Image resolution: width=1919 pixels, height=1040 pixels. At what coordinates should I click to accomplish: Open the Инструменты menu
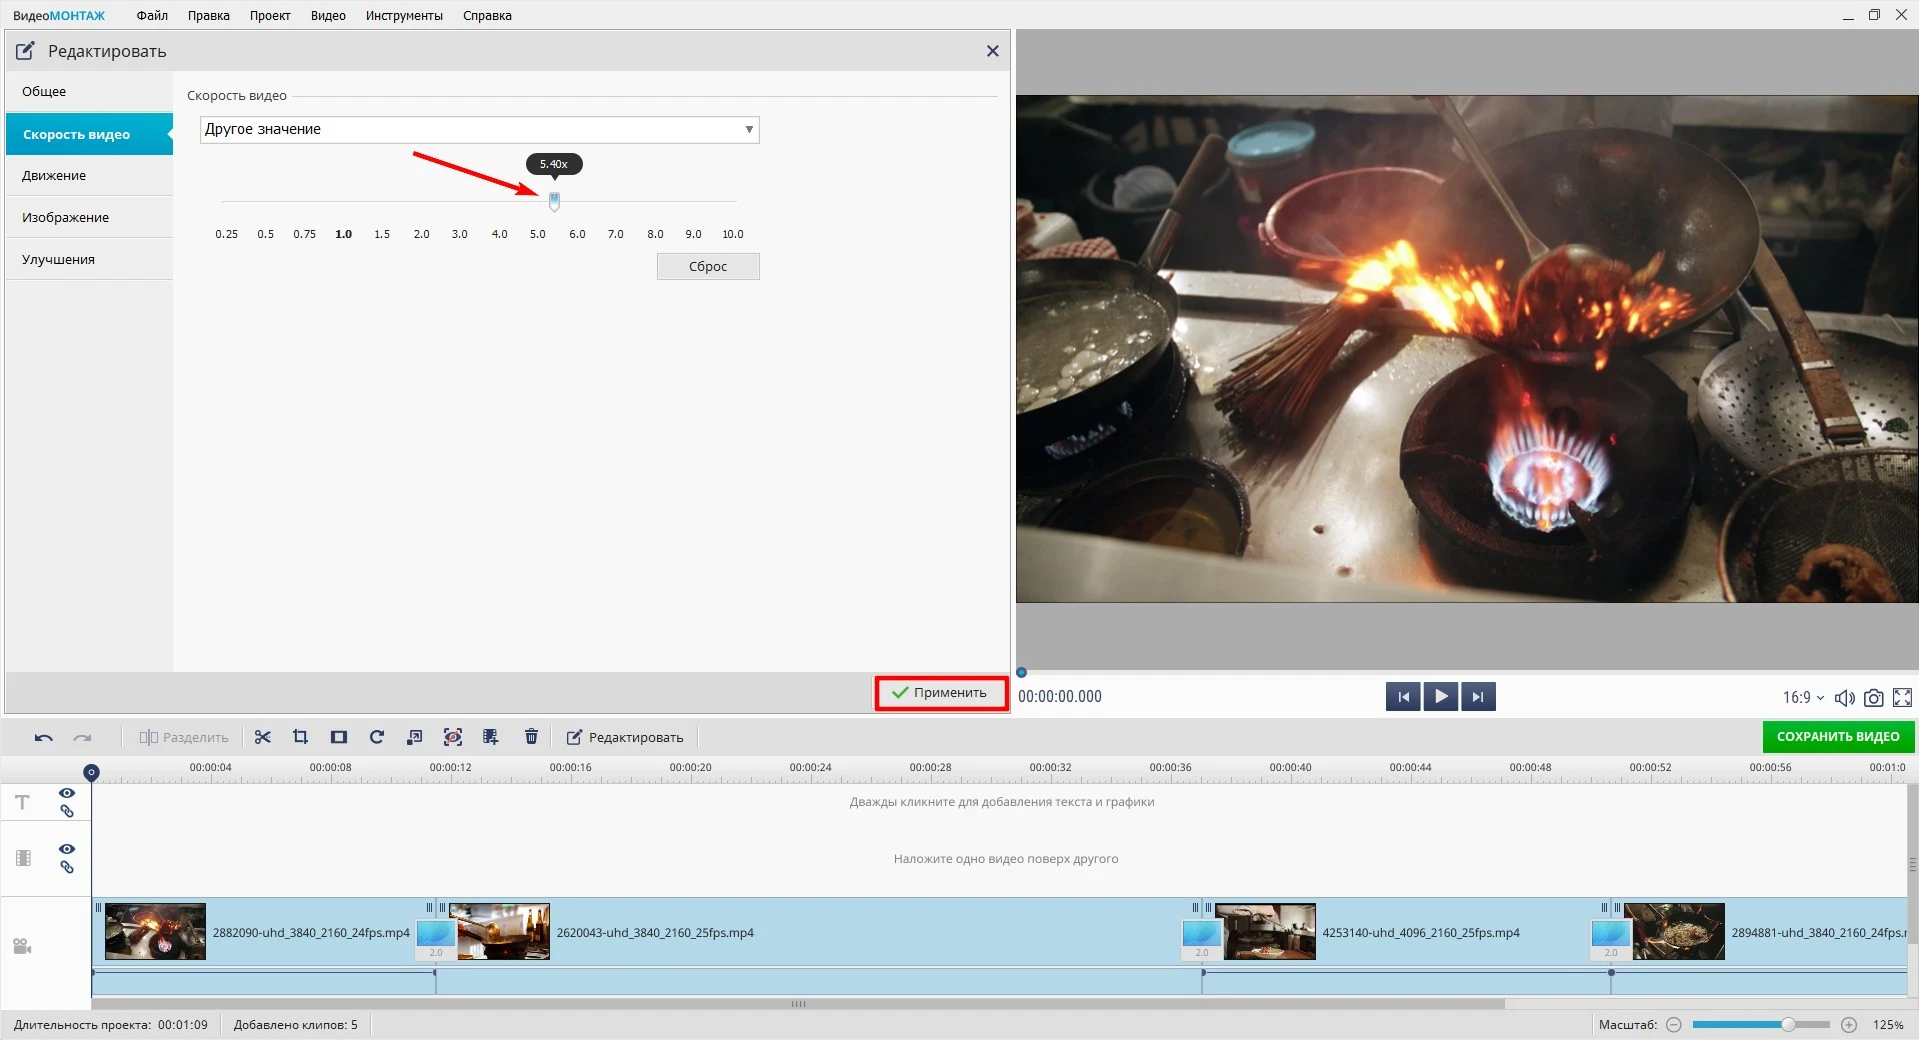coord(404,16)
